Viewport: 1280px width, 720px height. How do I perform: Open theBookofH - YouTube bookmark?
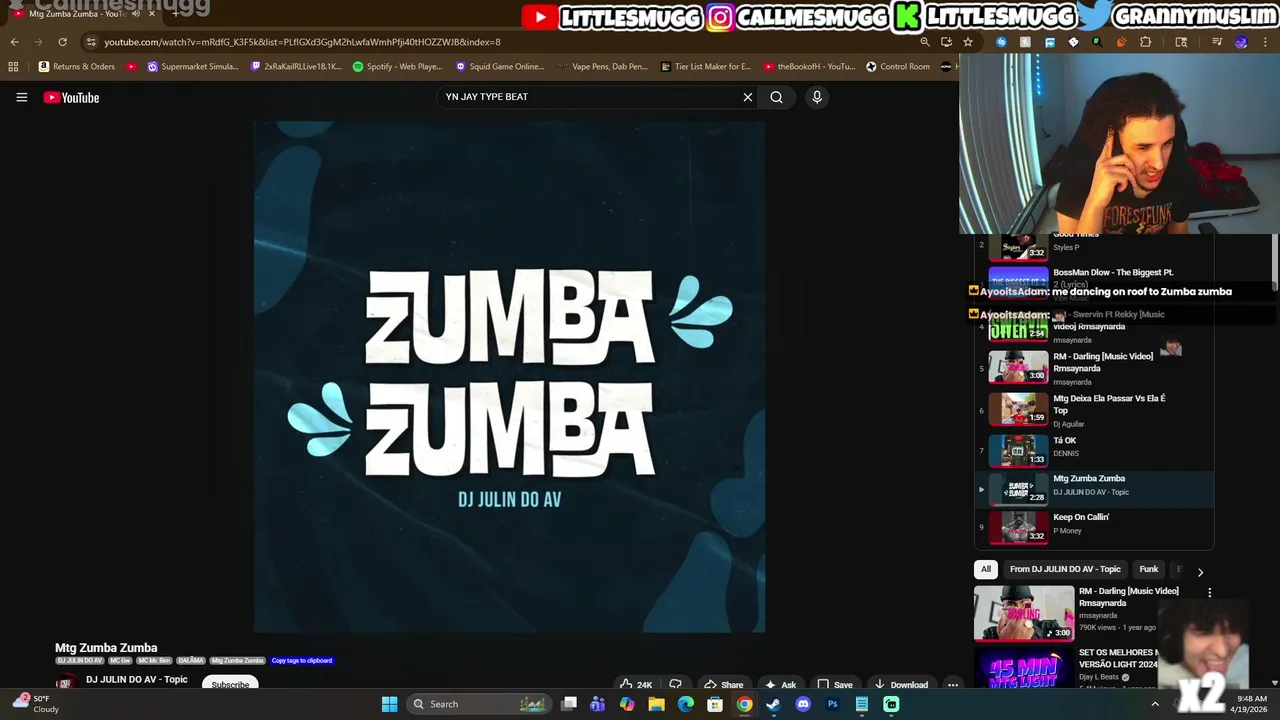[x=809, y=67]
